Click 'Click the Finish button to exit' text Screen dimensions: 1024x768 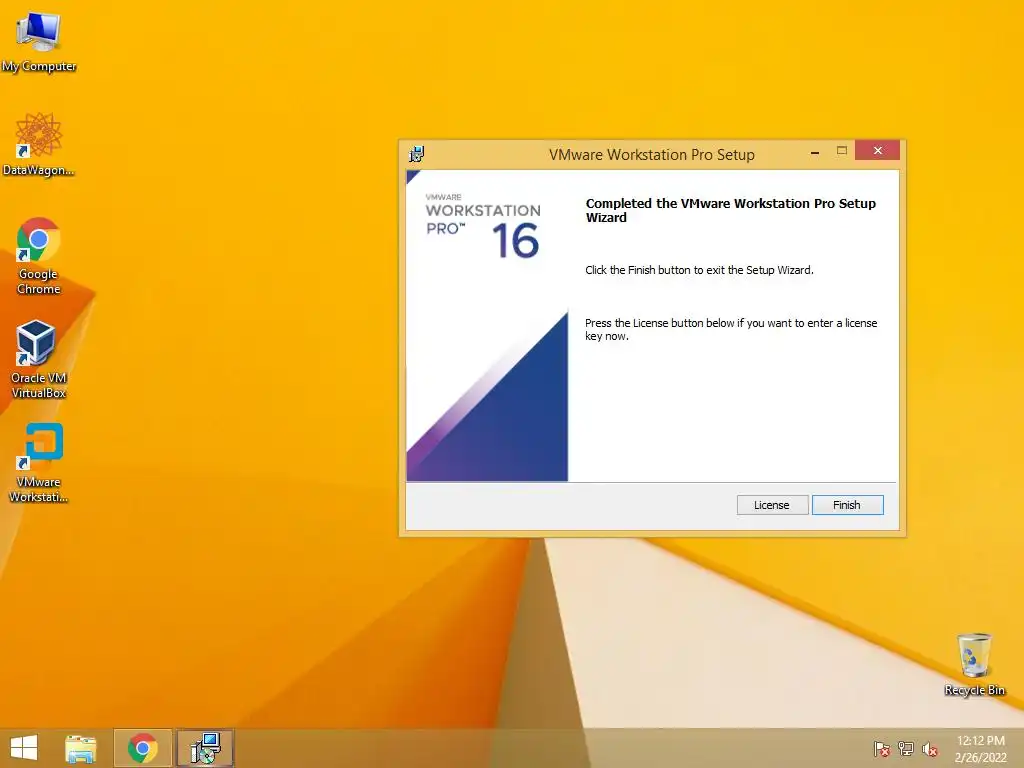click(699, 270)
